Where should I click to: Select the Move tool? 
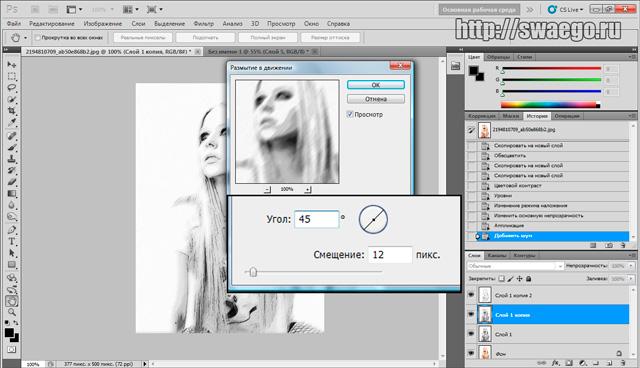(x=11, y=64)
